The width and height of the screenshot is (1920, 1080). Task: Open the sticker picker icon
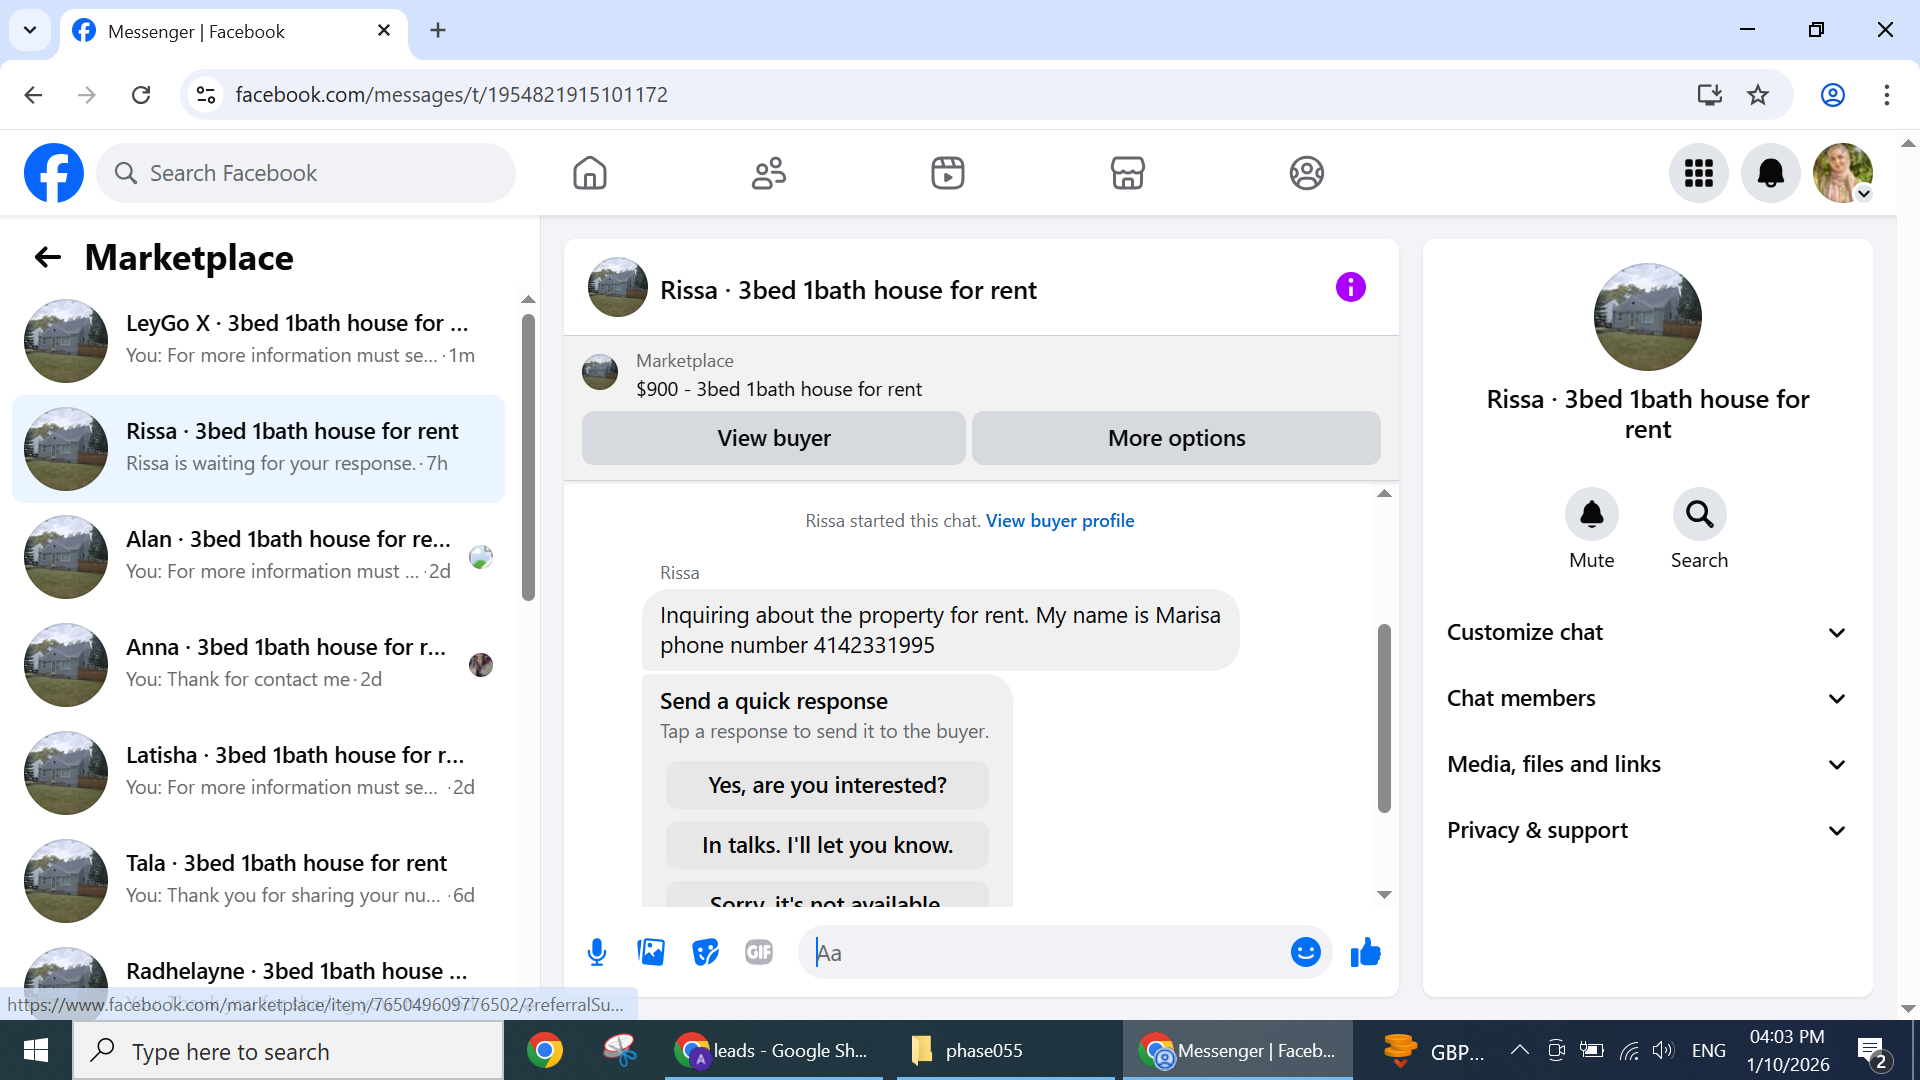tap(705, 952)
